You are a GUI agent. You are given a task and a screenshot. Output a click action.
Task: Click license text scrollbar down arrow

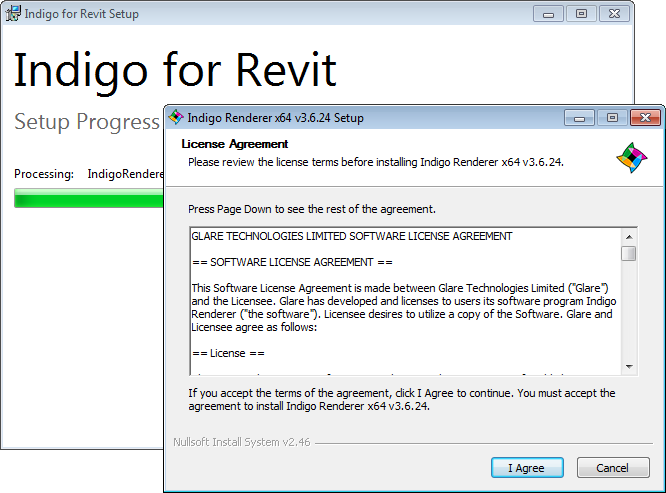pos(629,366)
